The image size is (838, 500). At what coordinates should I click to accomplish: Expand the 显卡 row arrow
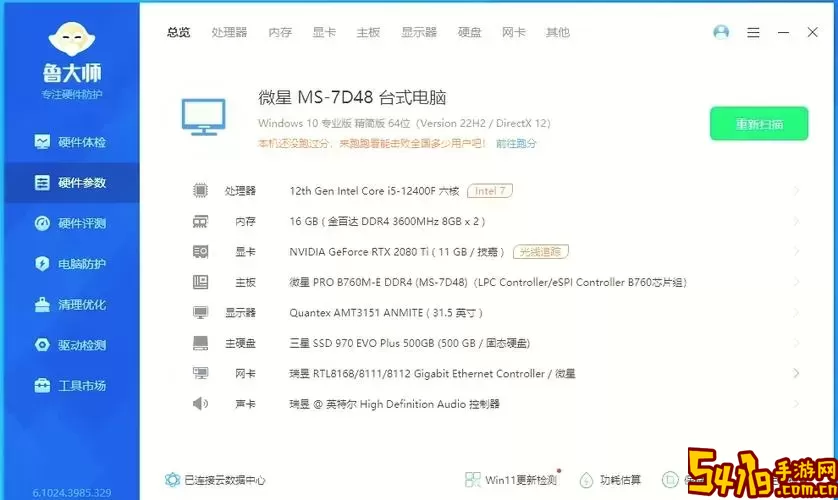click(x=796, y=252)
